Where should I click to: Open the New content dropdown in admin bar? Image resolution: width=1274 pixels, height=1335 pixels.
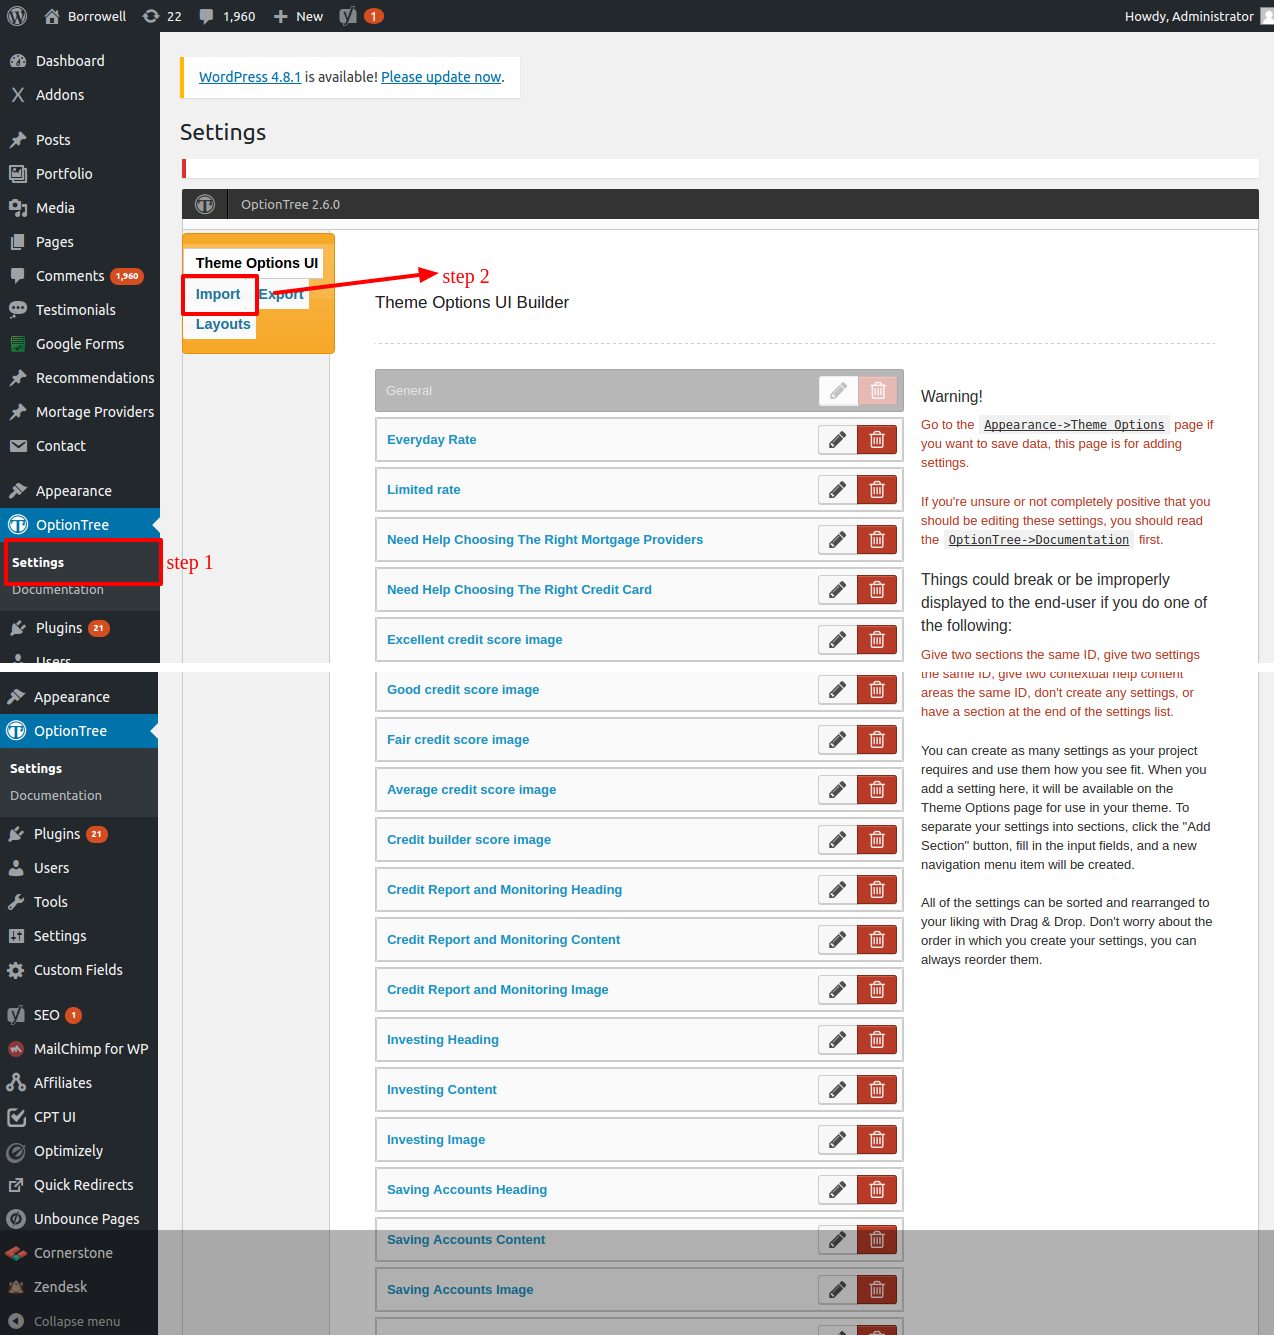click(298, 16)
